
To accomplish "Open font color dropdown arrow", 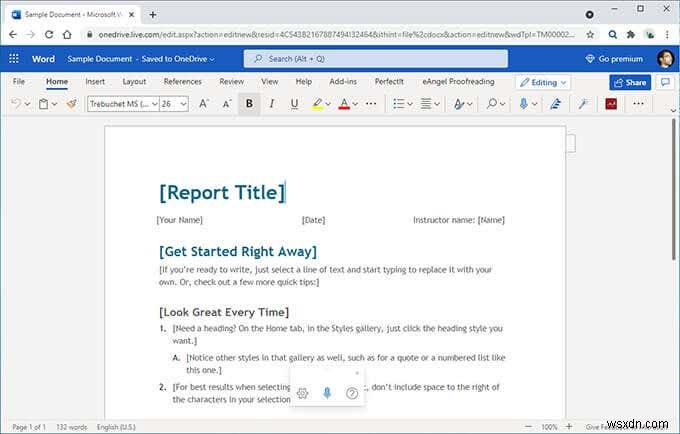I will click(355, 104).
